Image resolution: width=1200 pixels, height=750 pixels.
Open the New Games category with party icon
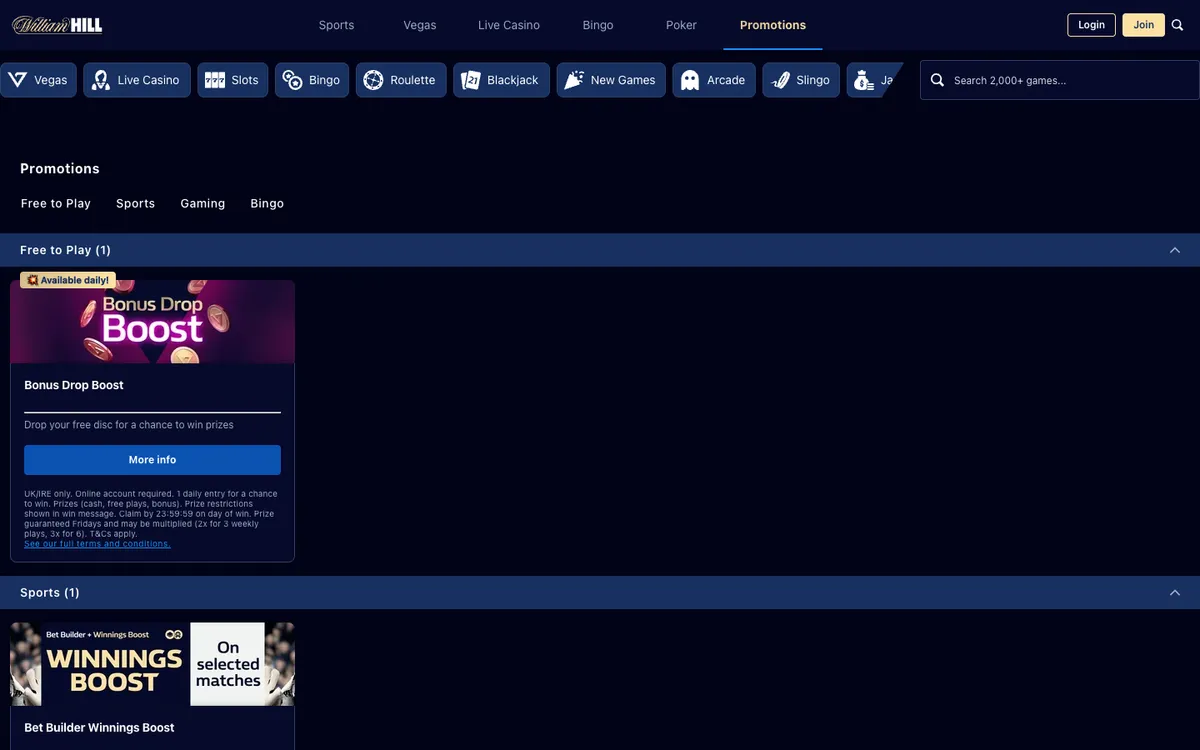tap(611, 80)
